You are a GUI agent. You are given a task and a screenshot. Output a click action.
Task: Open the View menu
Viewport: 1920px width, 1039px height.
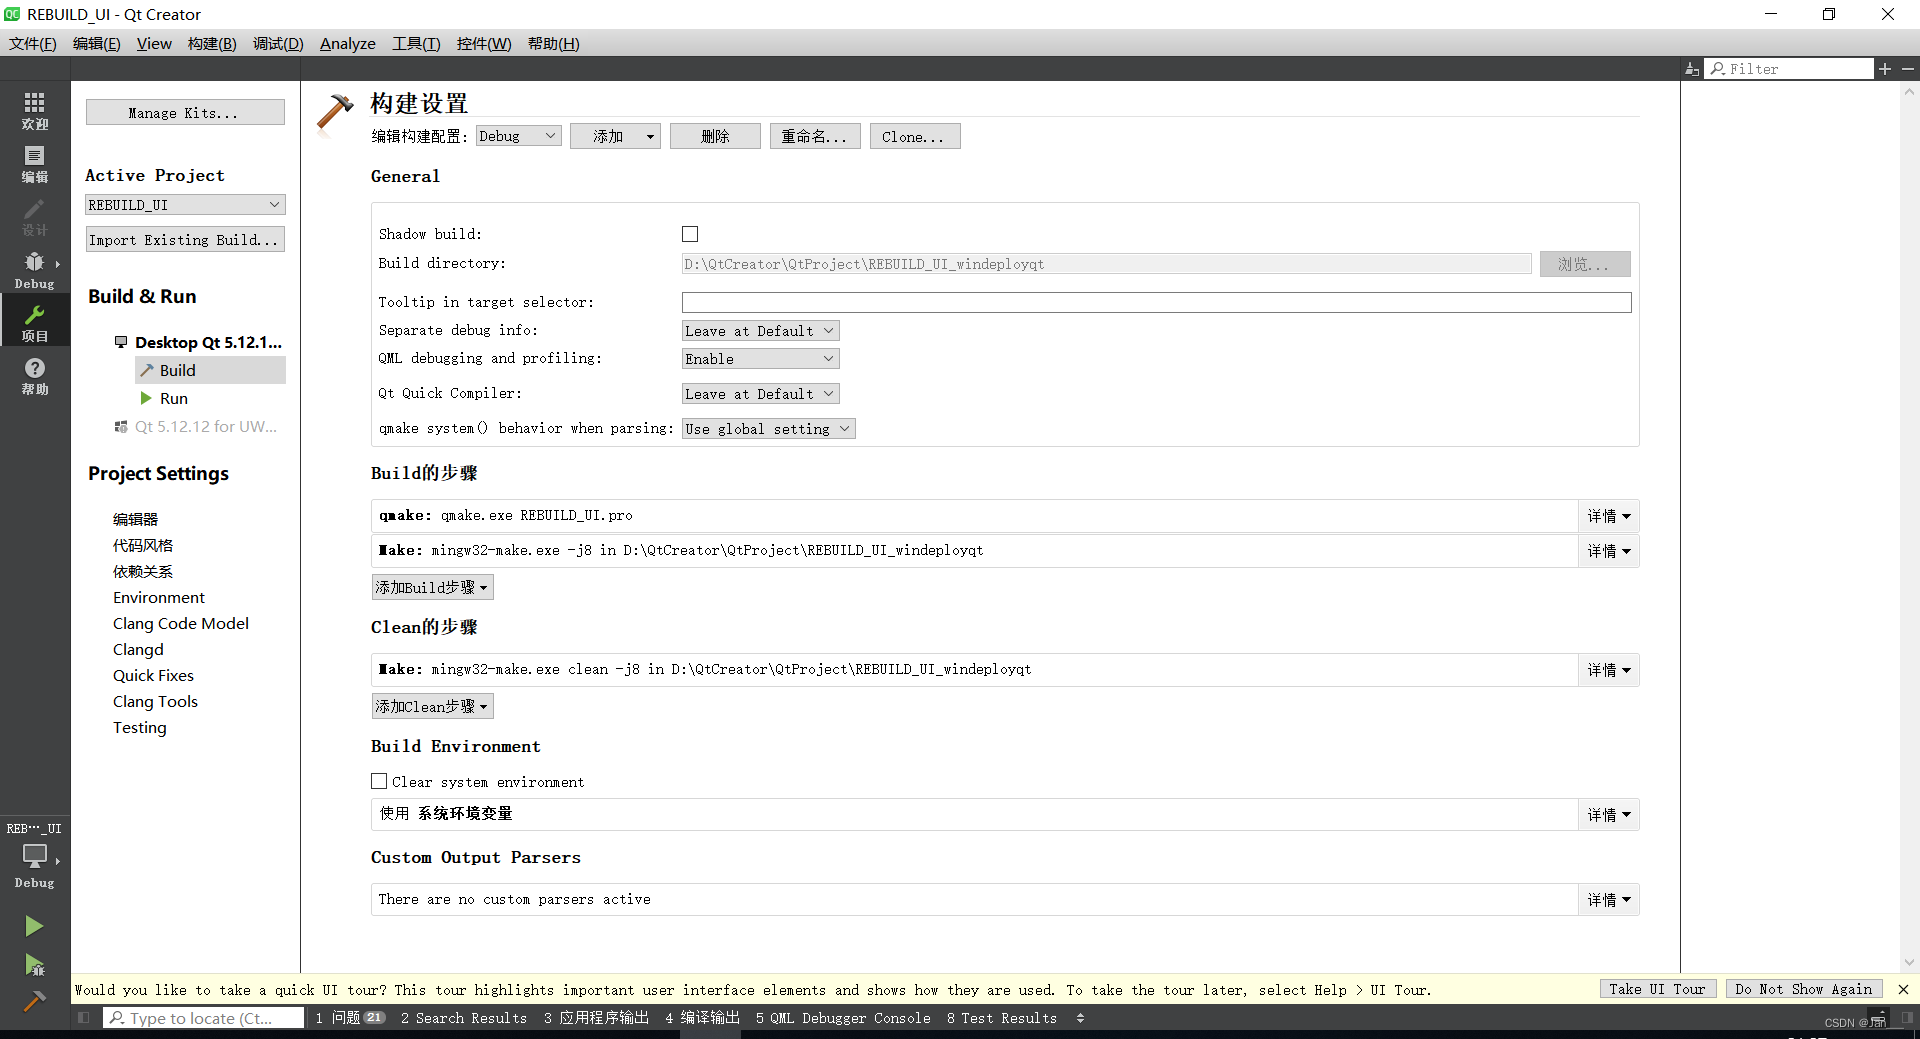pos(154,43)
